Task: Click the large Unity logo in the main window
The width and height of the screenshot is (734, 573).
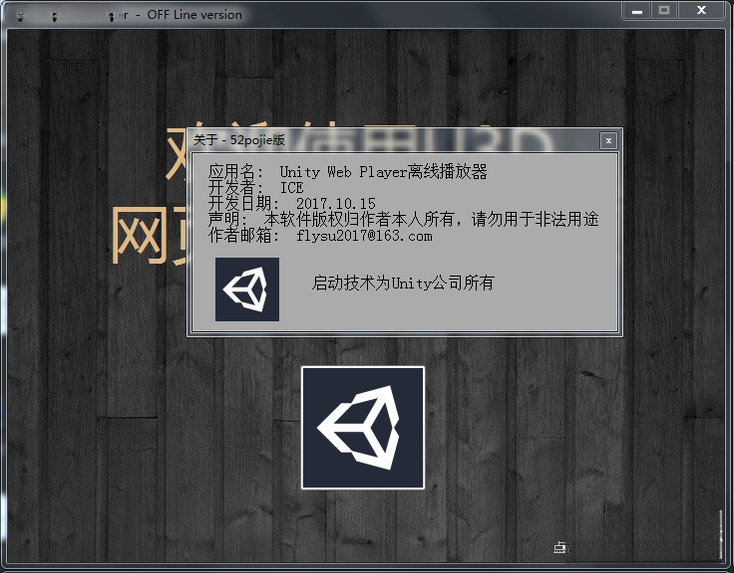Action: point(363,428)
